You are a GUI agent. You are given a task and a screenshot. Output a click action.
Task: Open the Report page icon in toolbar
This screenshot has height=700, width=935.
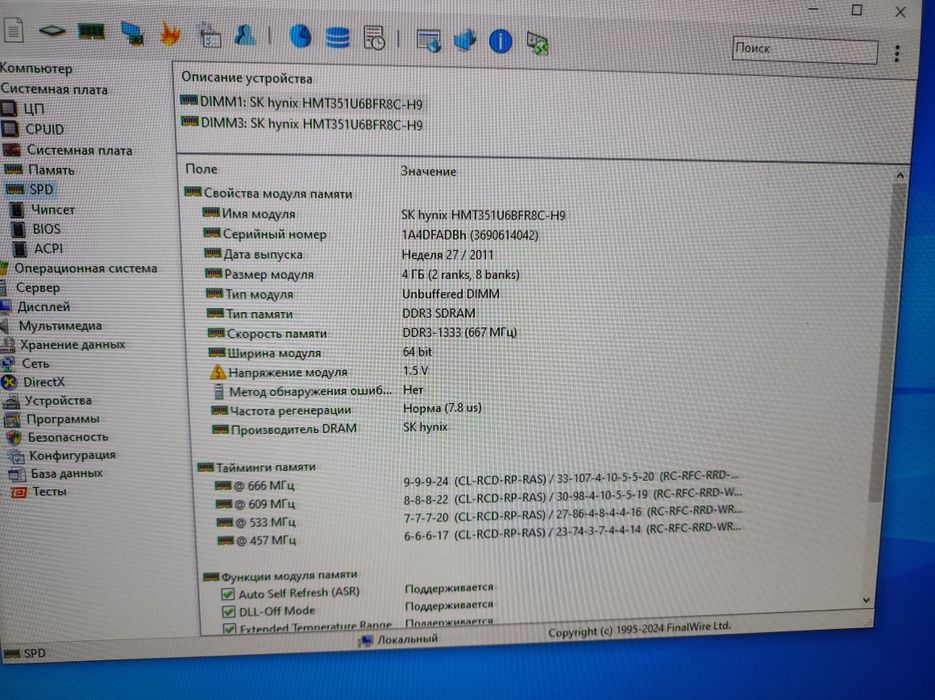coord(14,30)
